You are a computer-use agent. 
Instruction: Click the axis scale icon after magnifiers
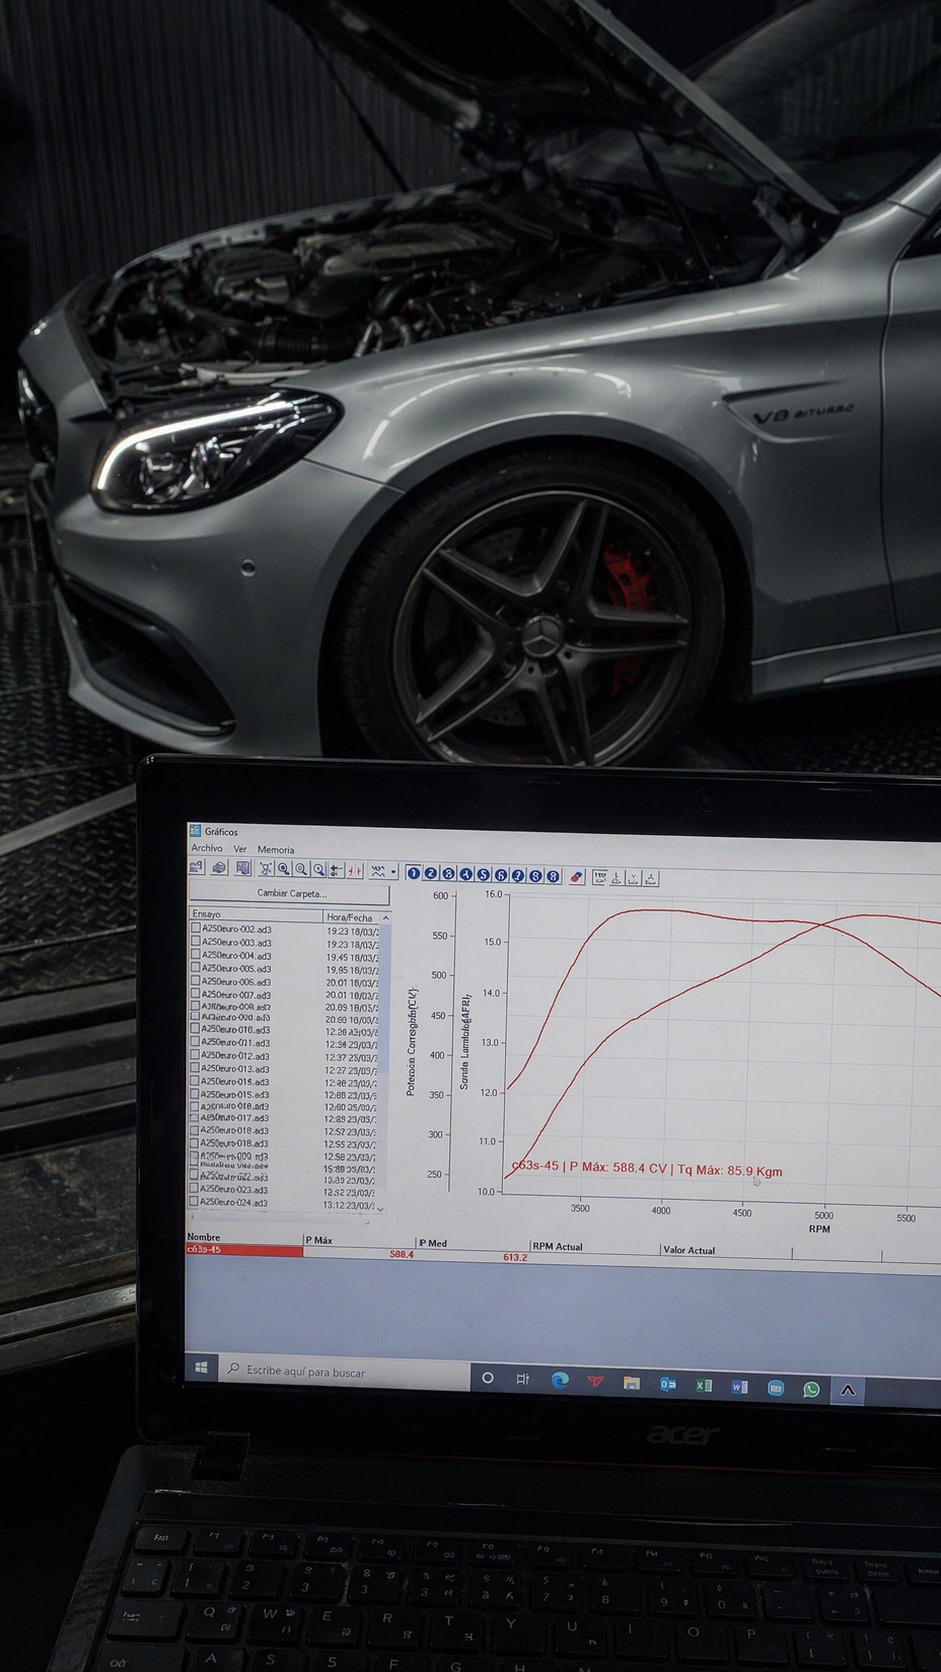(336, 870)
